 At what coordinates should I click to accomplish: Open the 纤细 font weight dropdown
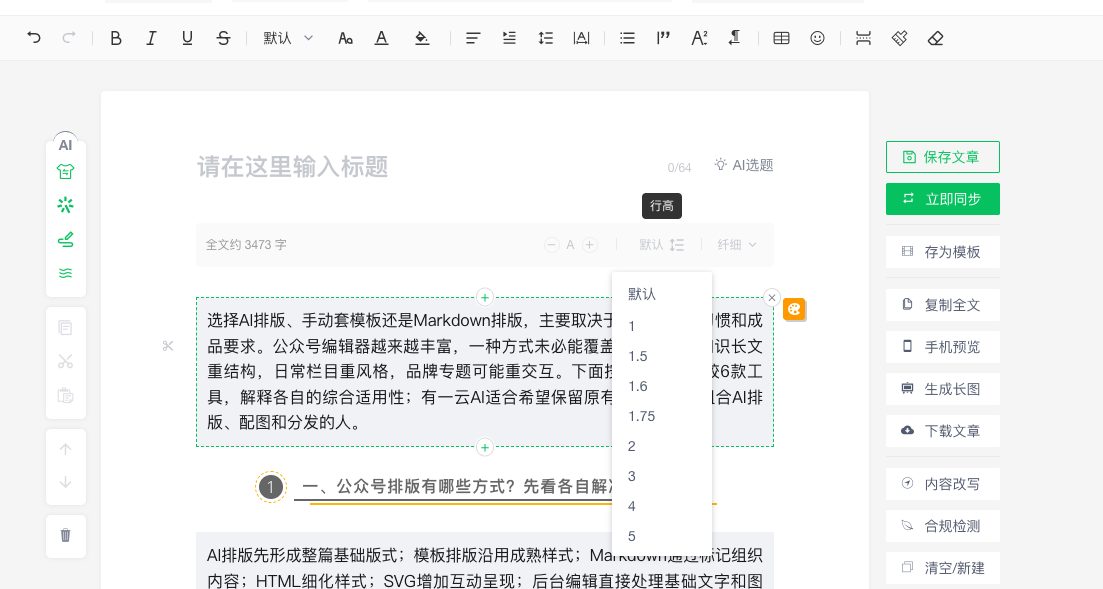(x=737, y=245)
